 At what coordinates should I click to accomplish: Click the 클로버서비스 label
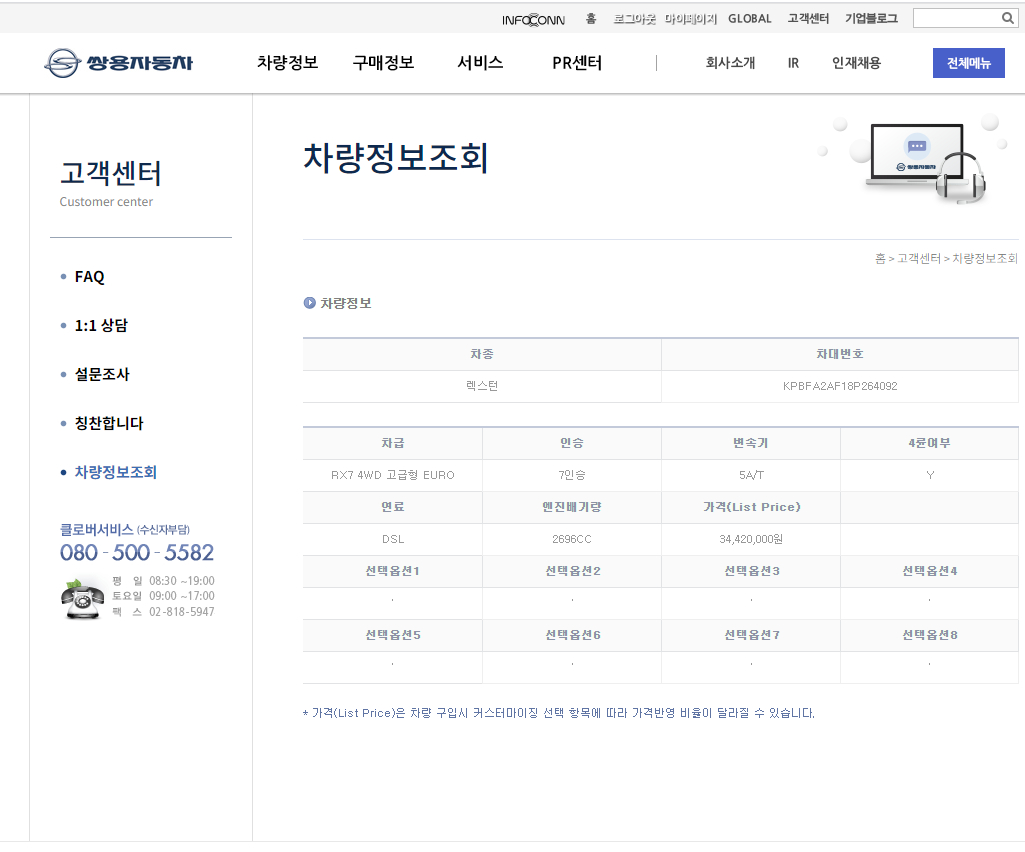coord(97,529)
